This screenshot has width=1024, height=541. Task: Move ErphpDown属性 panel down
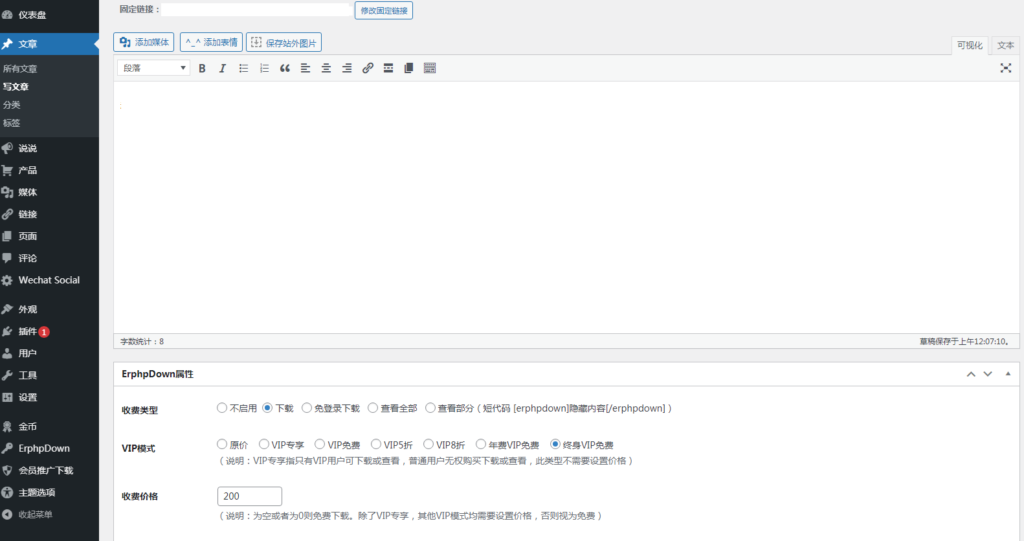coord(988,374)
